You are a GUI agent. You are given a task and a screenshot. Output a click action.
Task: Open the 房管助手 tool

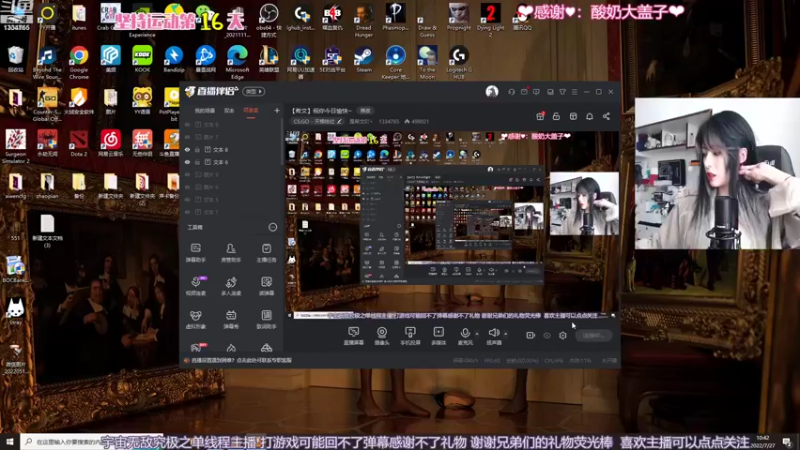tap(231, 252)
